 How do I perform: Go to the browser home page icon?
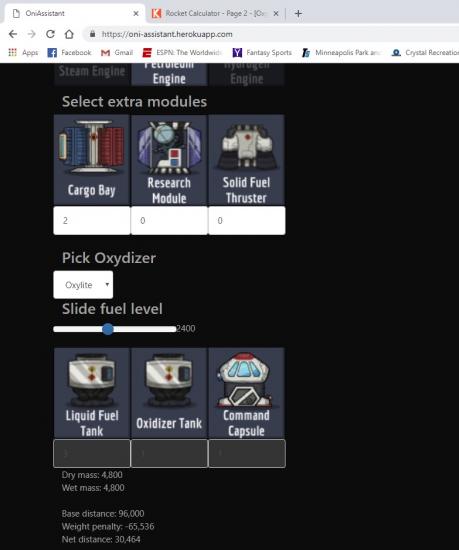69,34
